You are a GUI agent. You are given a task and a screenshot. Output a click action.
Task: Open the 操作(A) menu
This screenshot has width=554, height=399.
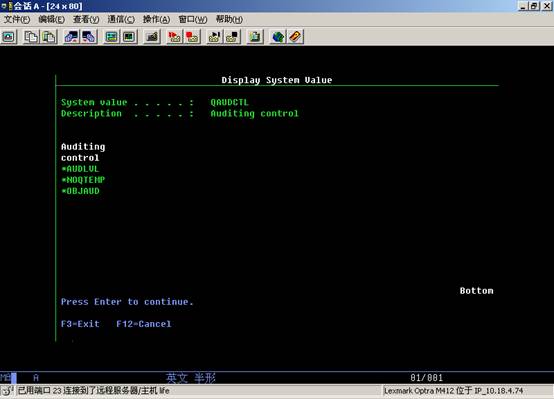pyautogui.click(x=157, y=19)
